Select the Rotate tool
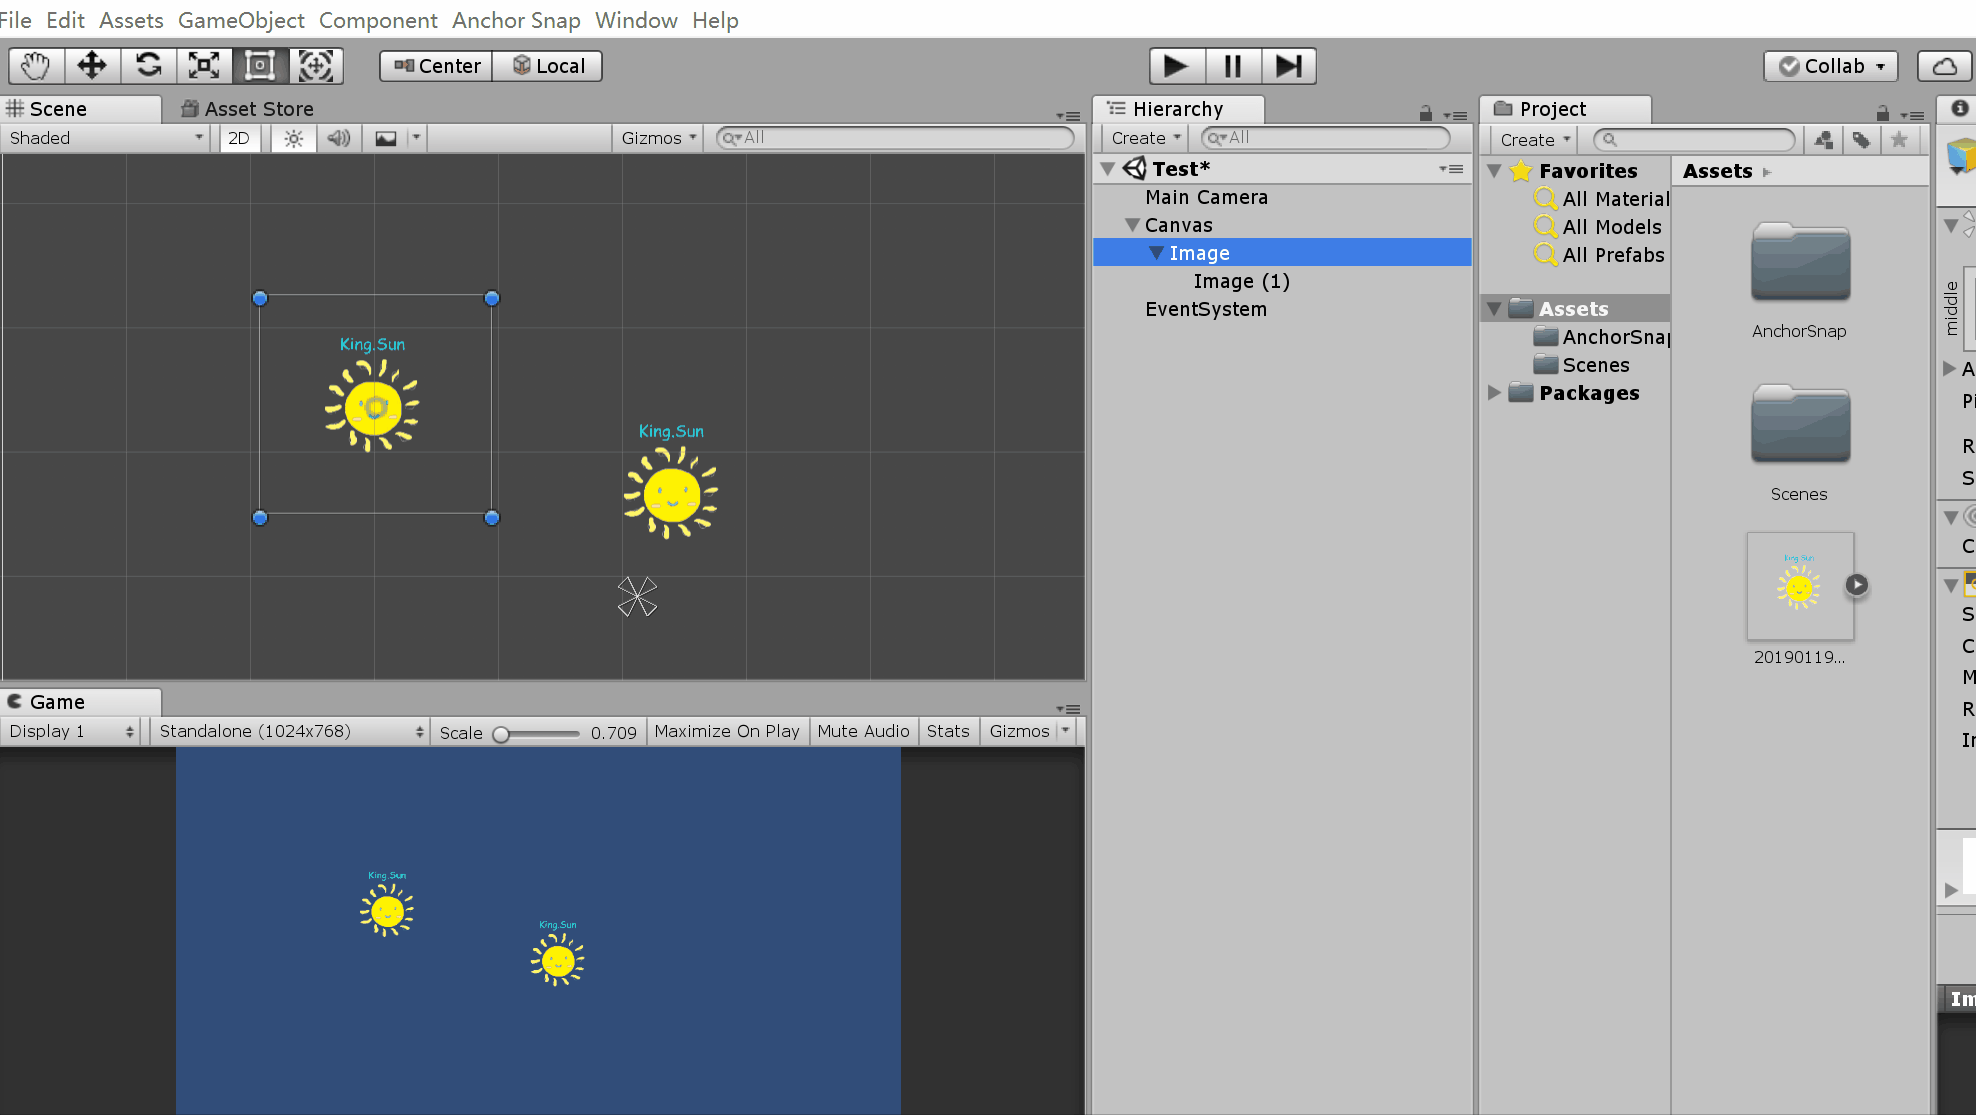This screenshot has height=1115, width=1976. point(148,66)
